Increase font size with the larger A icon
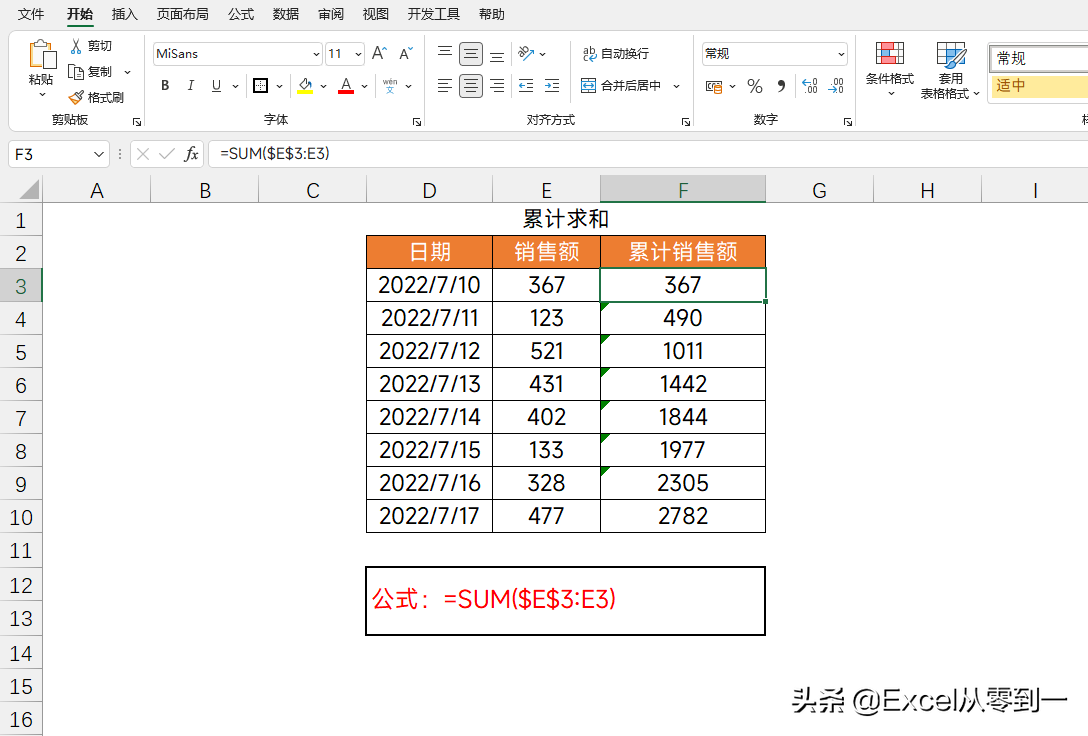Viewport: 1088px width, 736px height. 379,53
